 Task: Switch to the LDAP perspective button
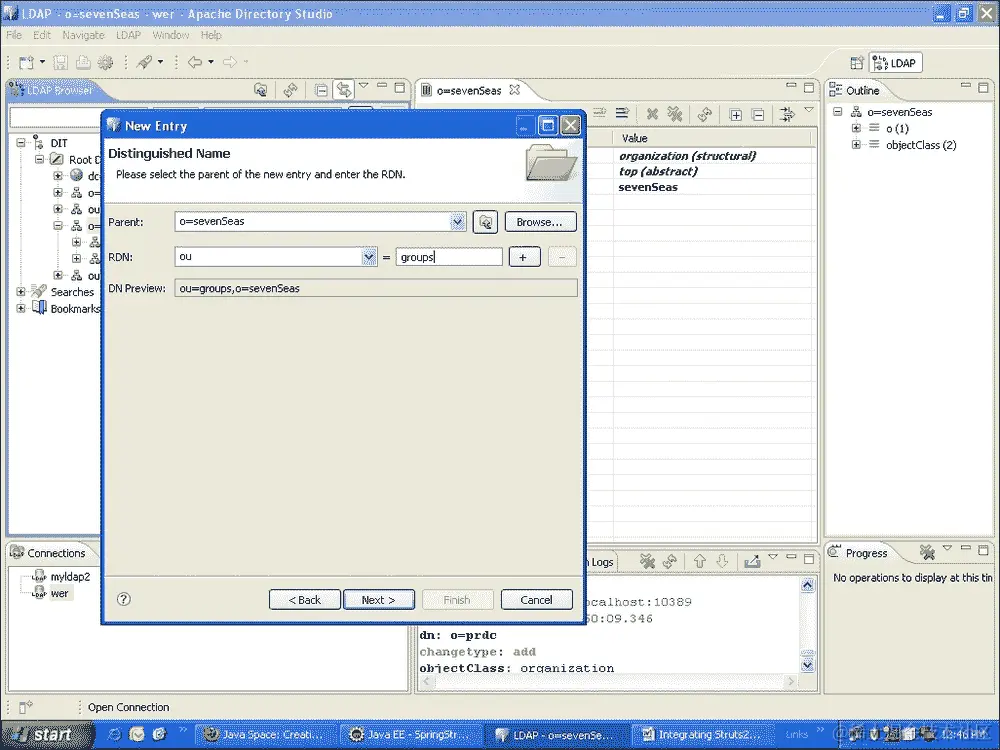point(896,62)
